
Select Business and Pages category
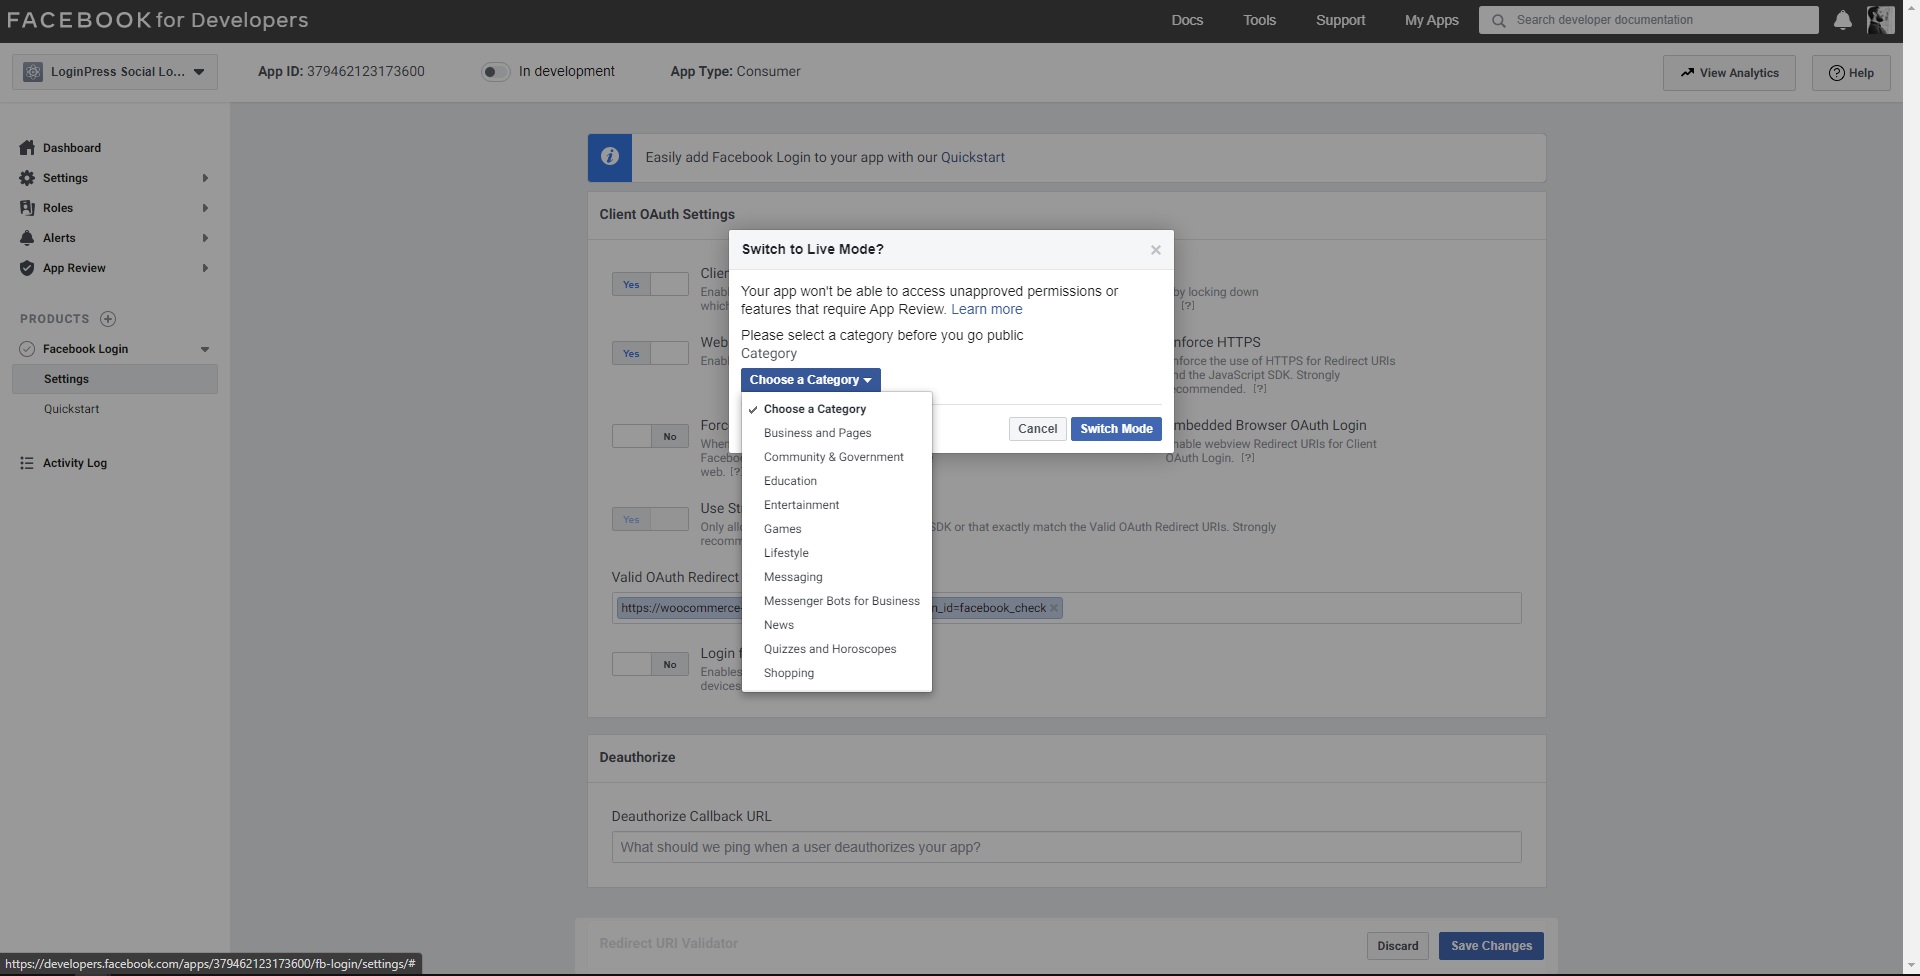pos(837,433)
